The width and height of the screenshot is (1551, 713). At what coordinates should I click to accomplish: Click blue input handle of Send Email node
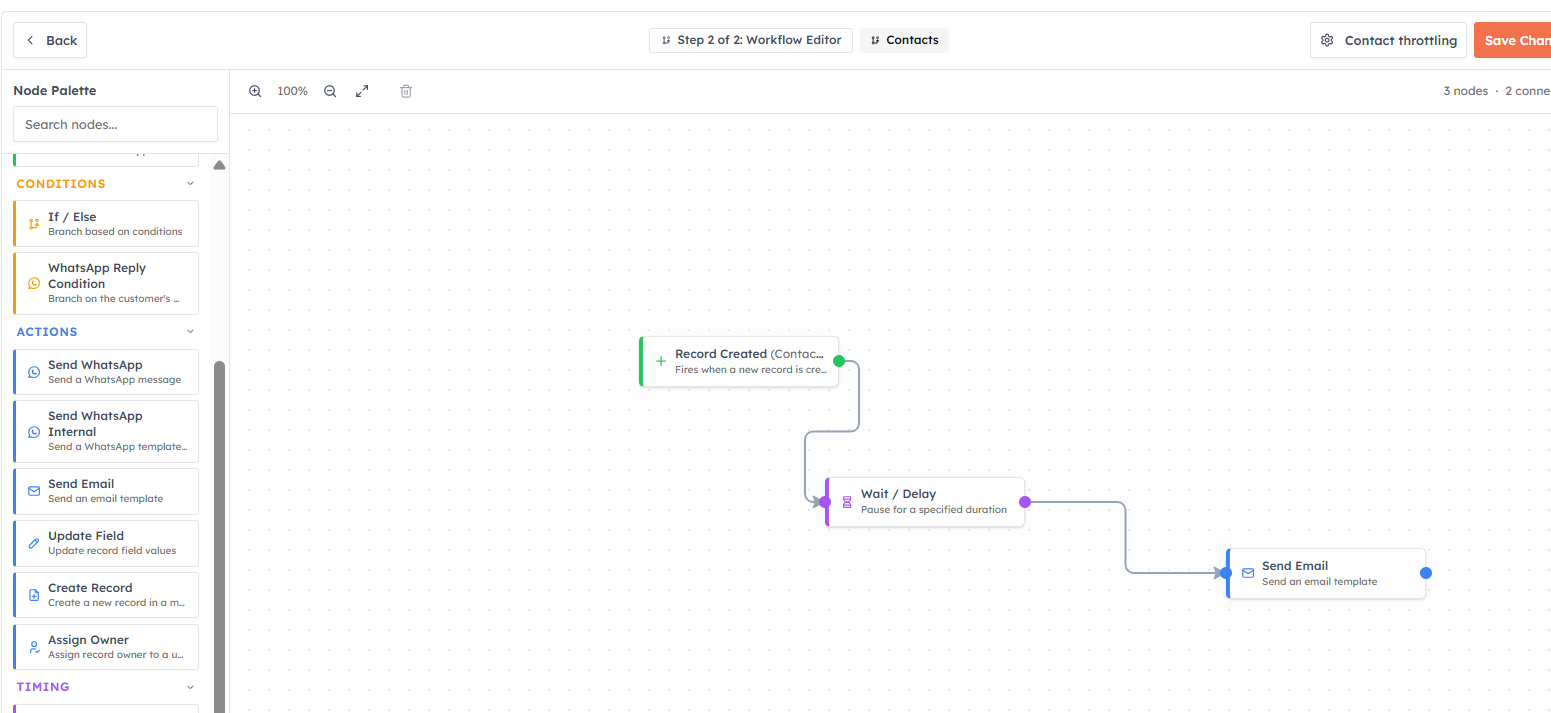pos(1226,573)
